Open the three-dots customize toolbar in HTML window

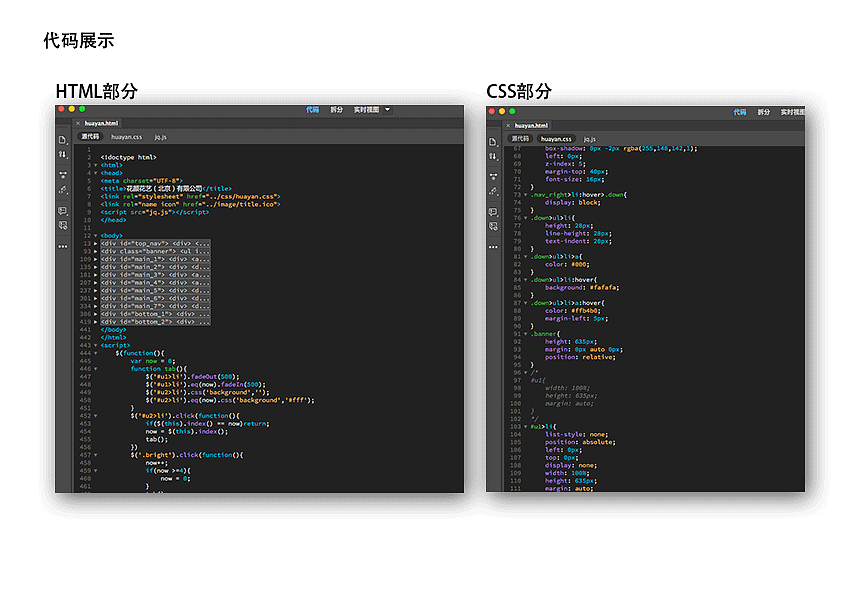pyautogui.click(x=63, y=246)
